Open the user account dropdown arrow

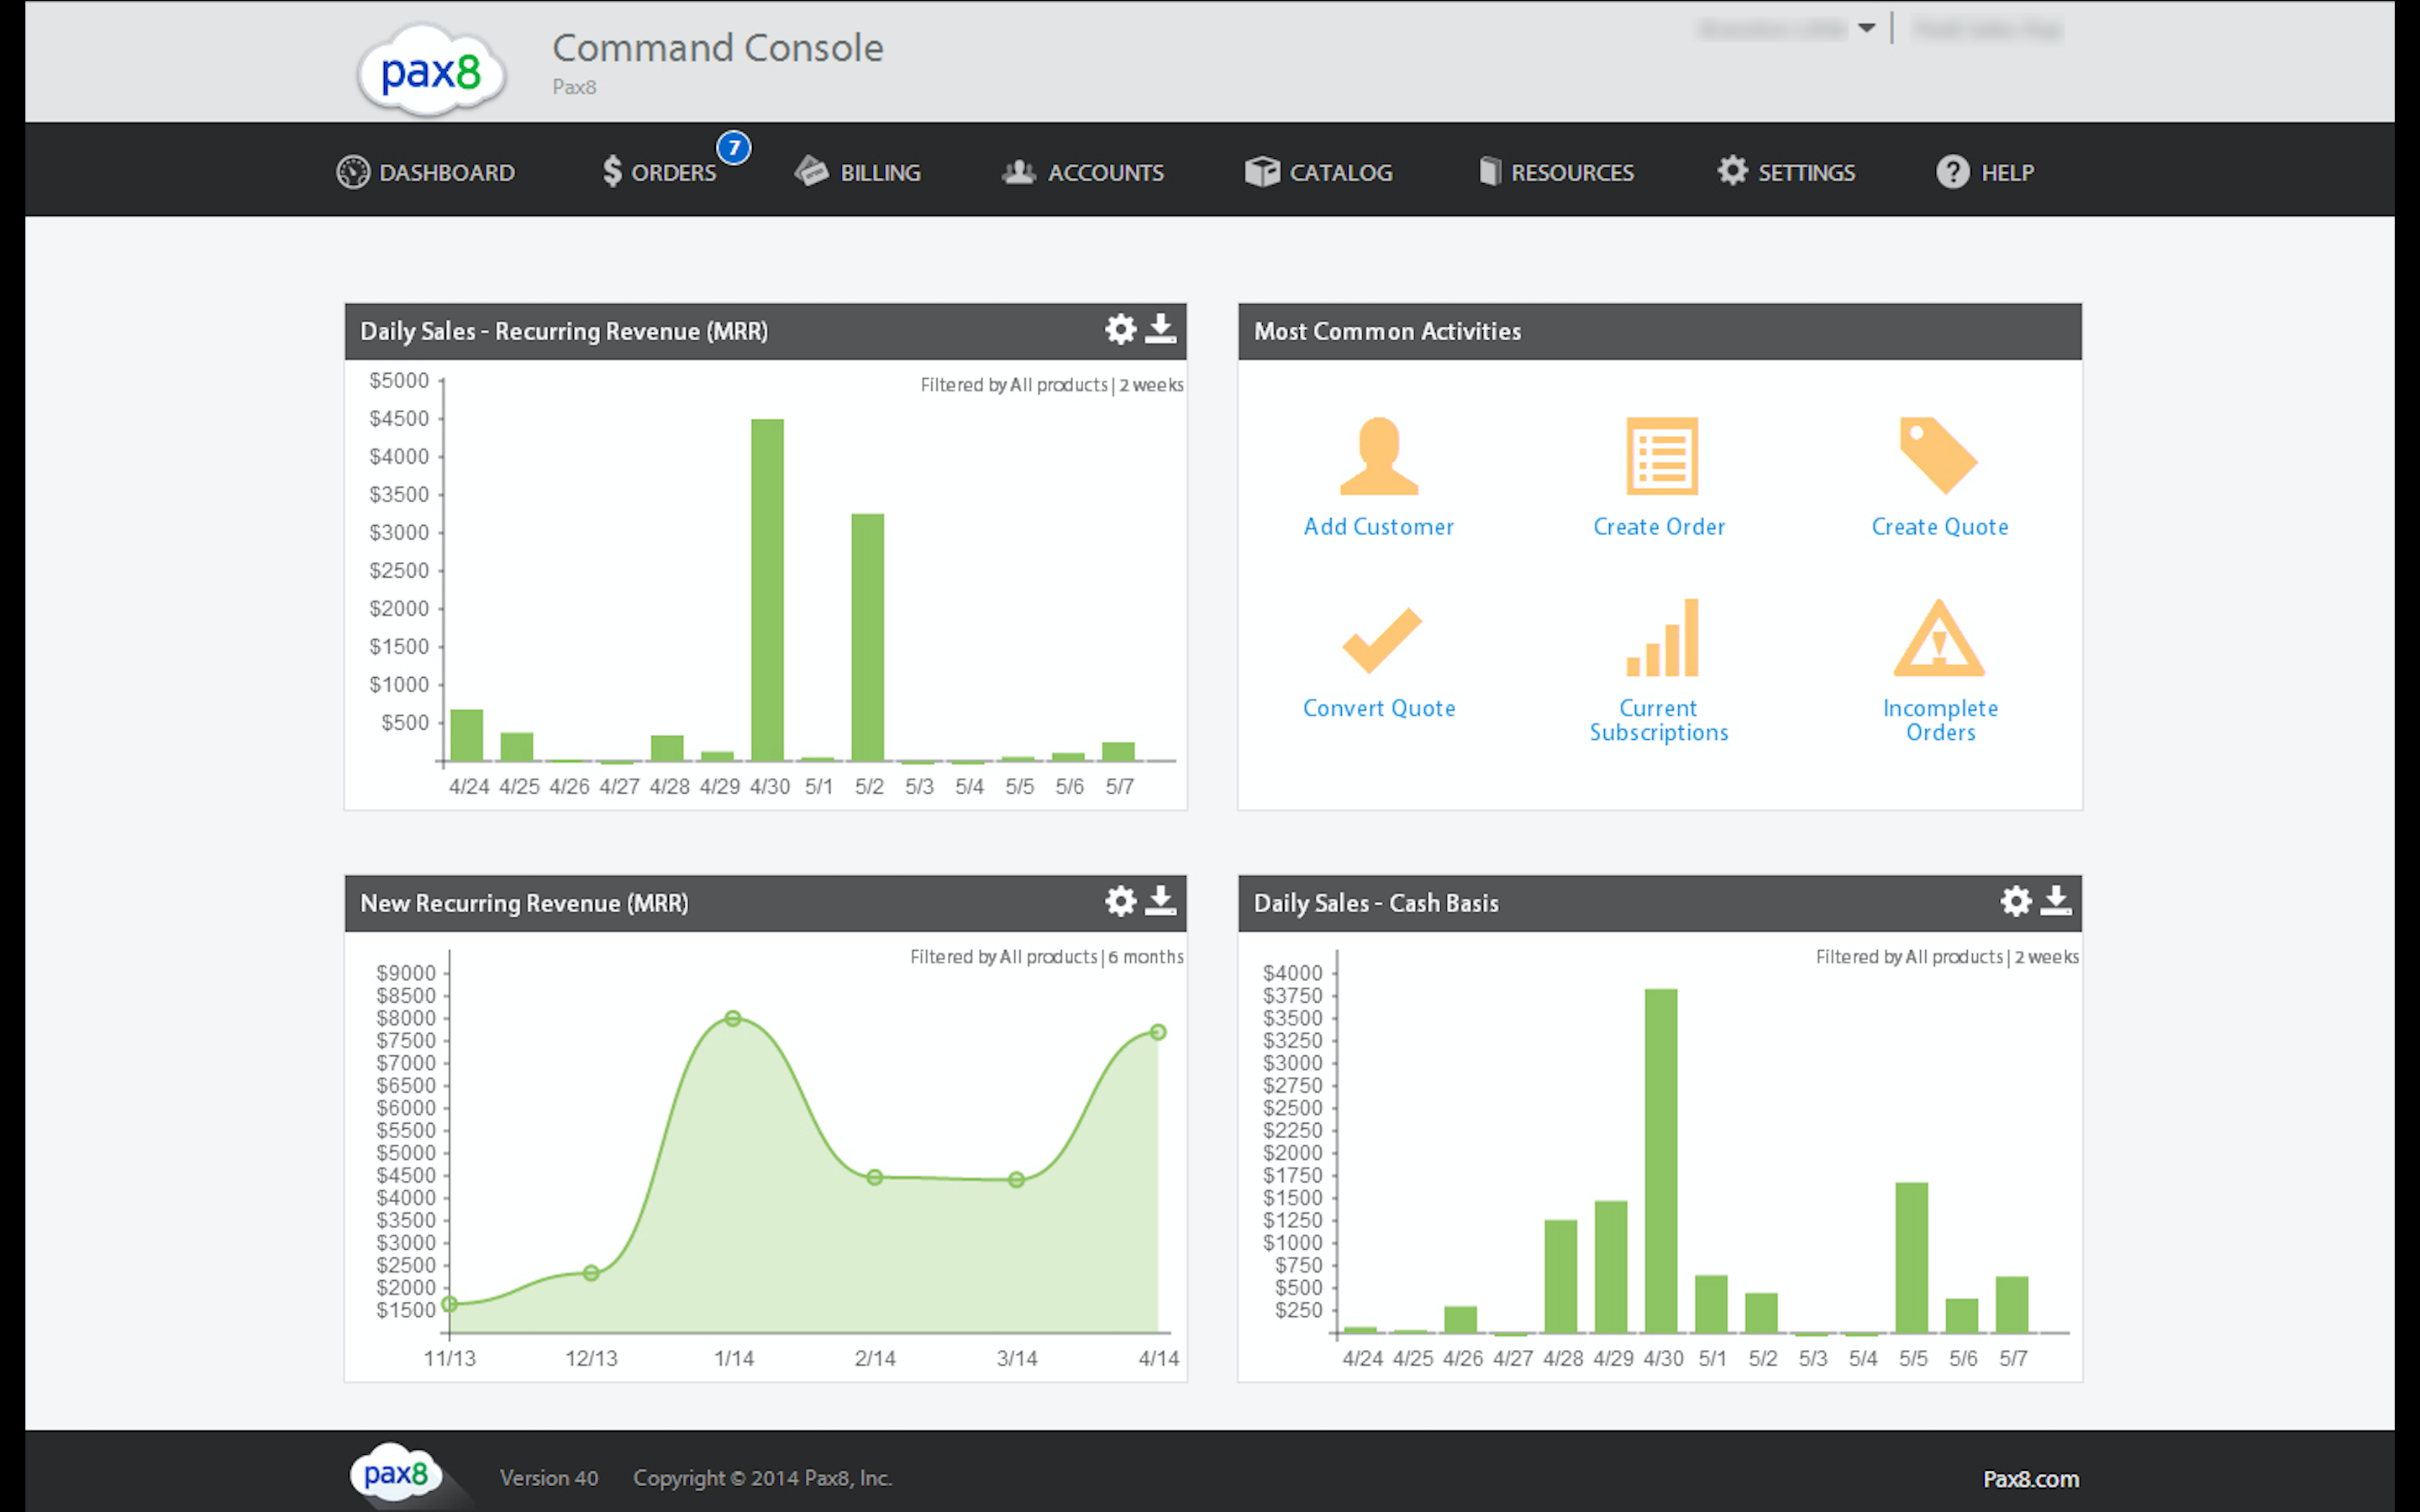(1869, 29)
